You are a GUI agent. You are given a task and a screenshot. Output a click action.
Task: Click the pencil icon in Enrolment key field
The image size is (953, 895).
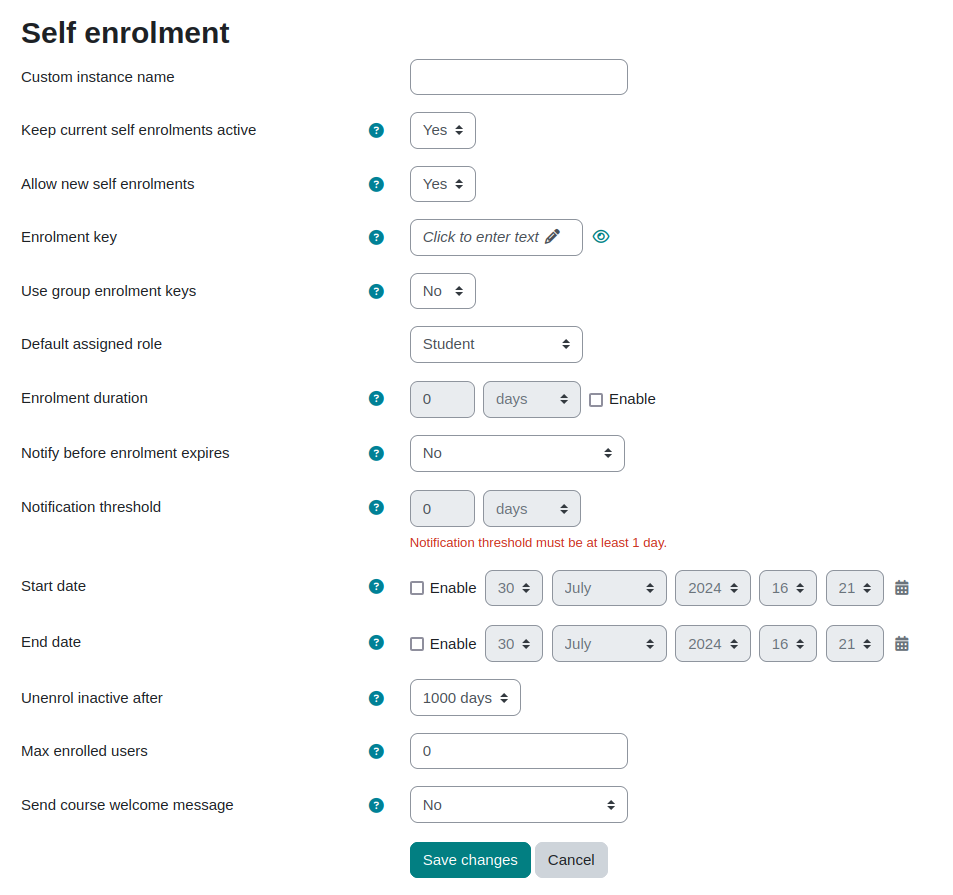(552, 237)
